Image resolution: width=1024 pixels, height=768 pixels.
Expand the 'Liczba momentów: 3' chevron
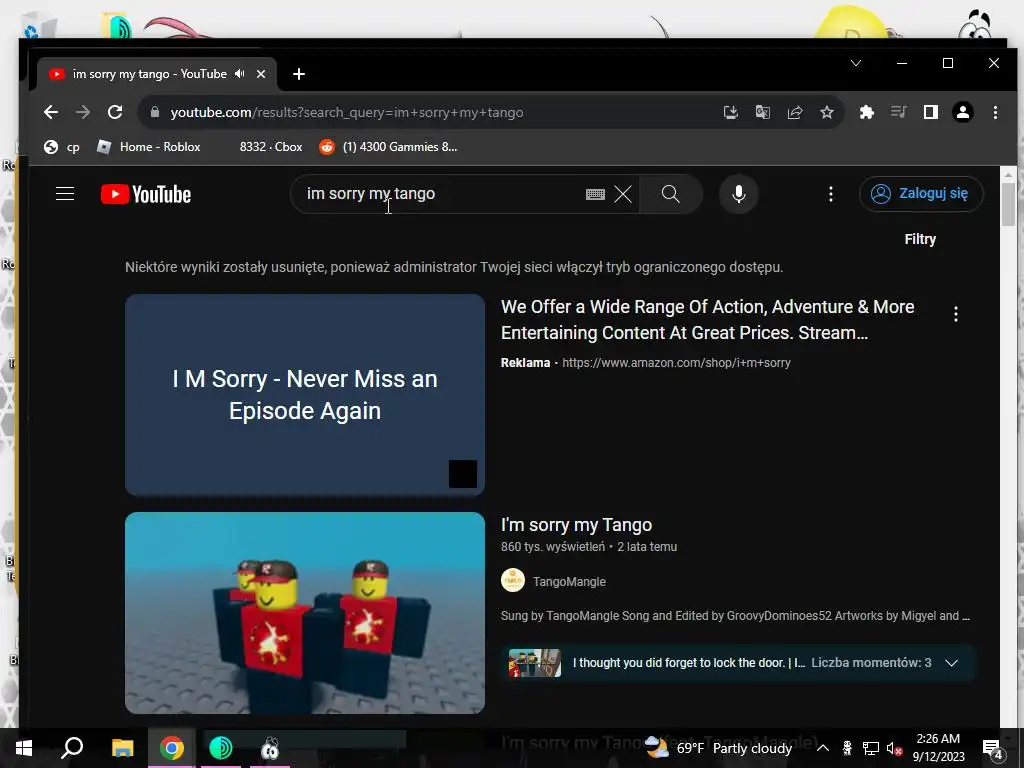tap(952, 663)
